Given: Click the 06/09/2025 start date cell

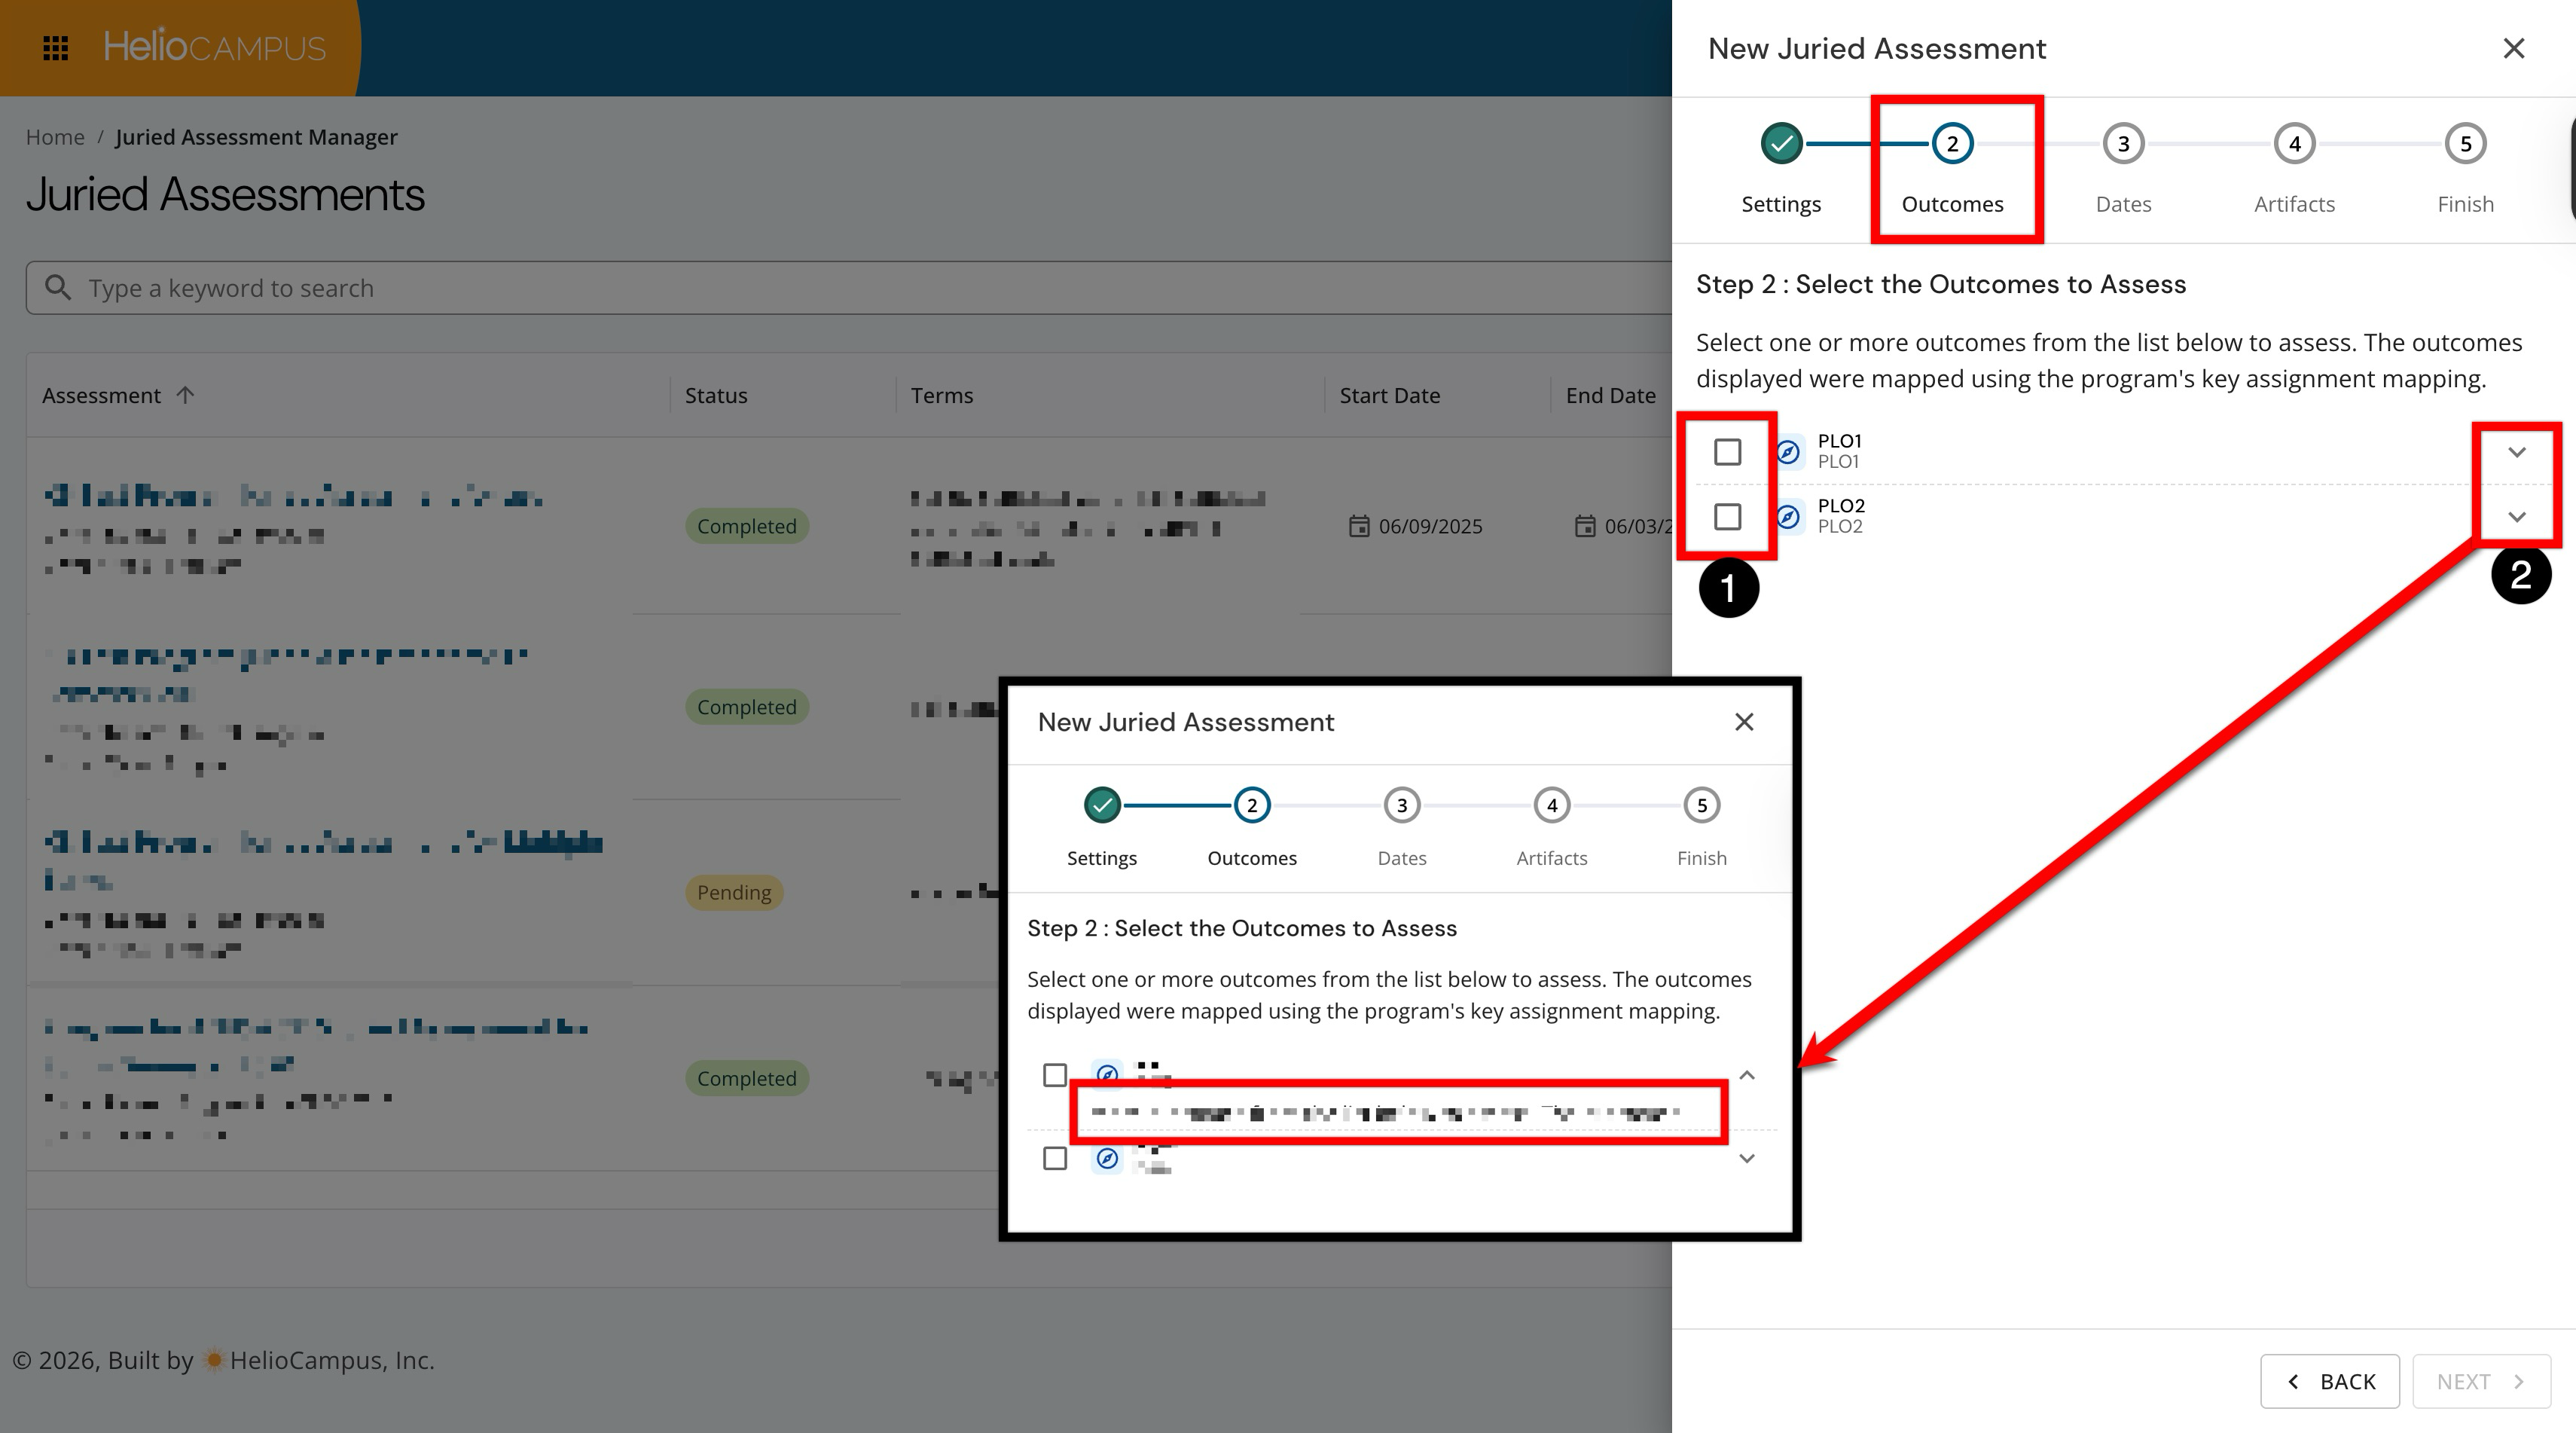Looking at the screenshot, I should 1416,526.
